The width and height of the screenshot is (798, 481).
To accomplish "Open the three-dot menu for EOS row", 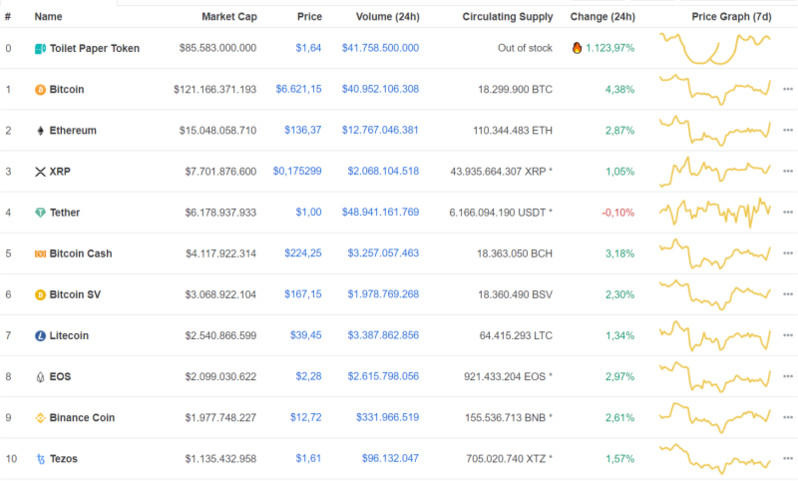I will tap(787, 376).
